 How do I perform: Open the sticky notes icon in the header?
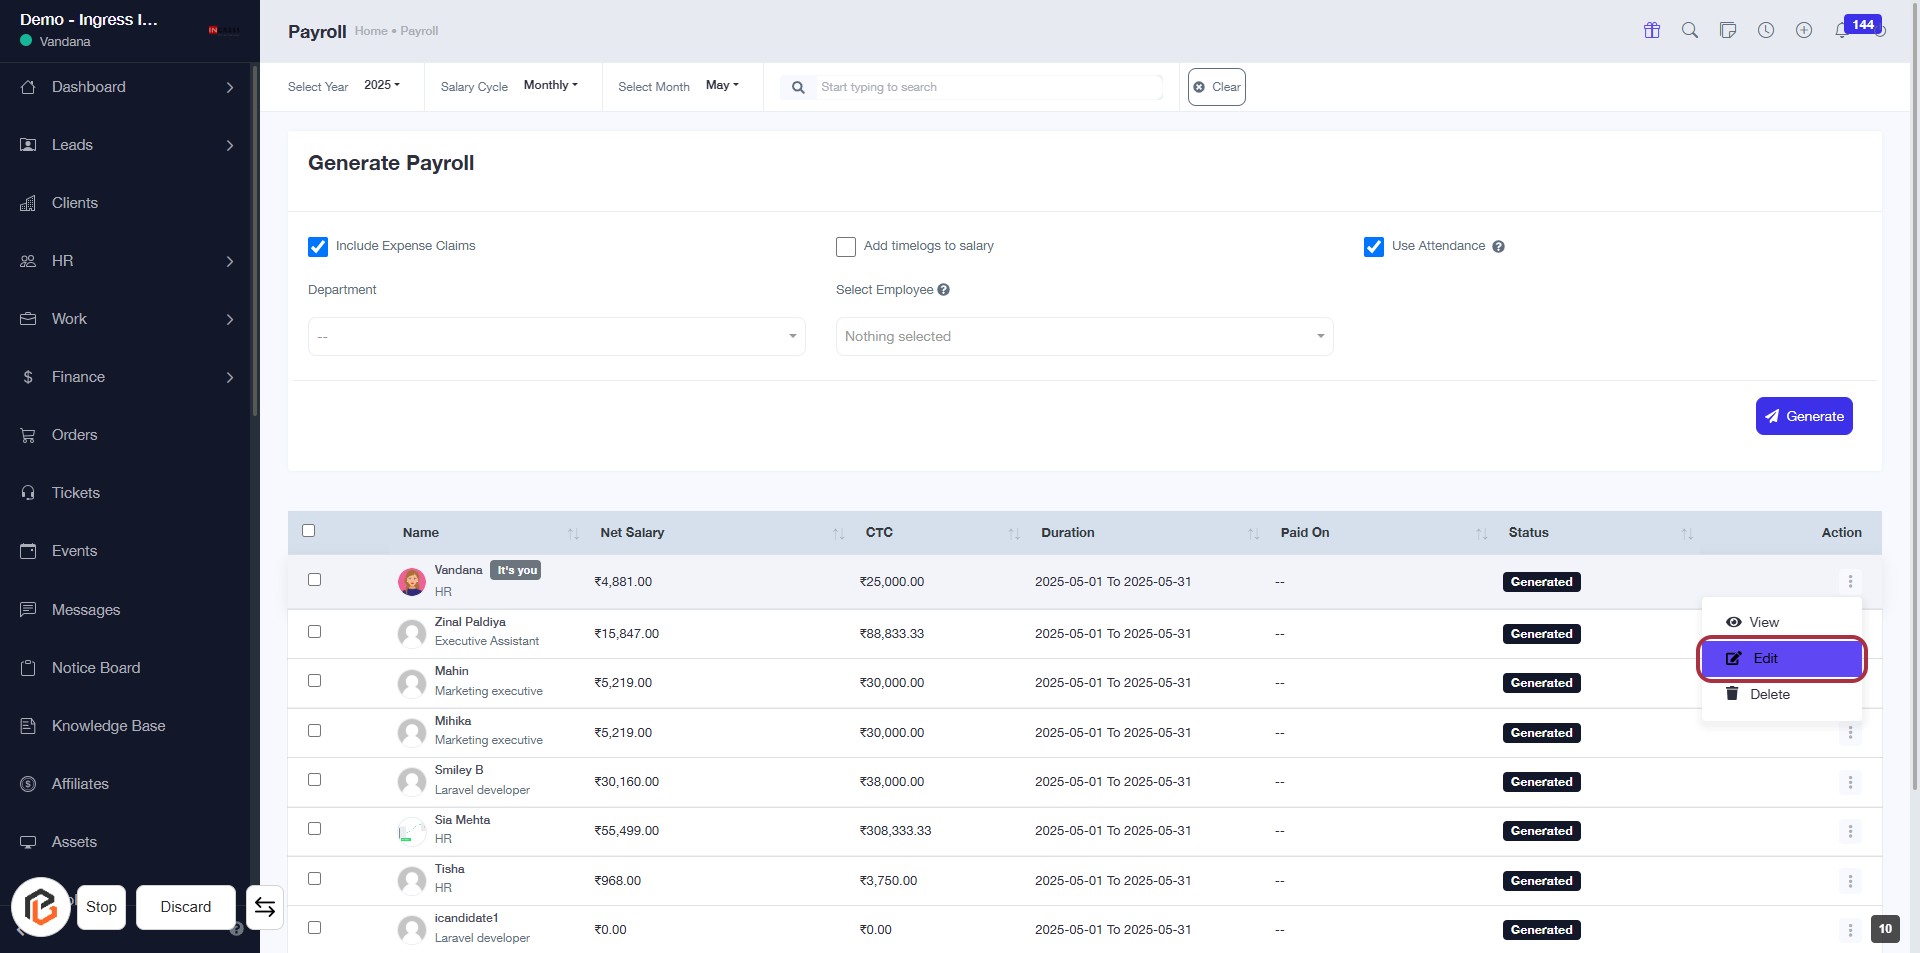coord(1727,30)
